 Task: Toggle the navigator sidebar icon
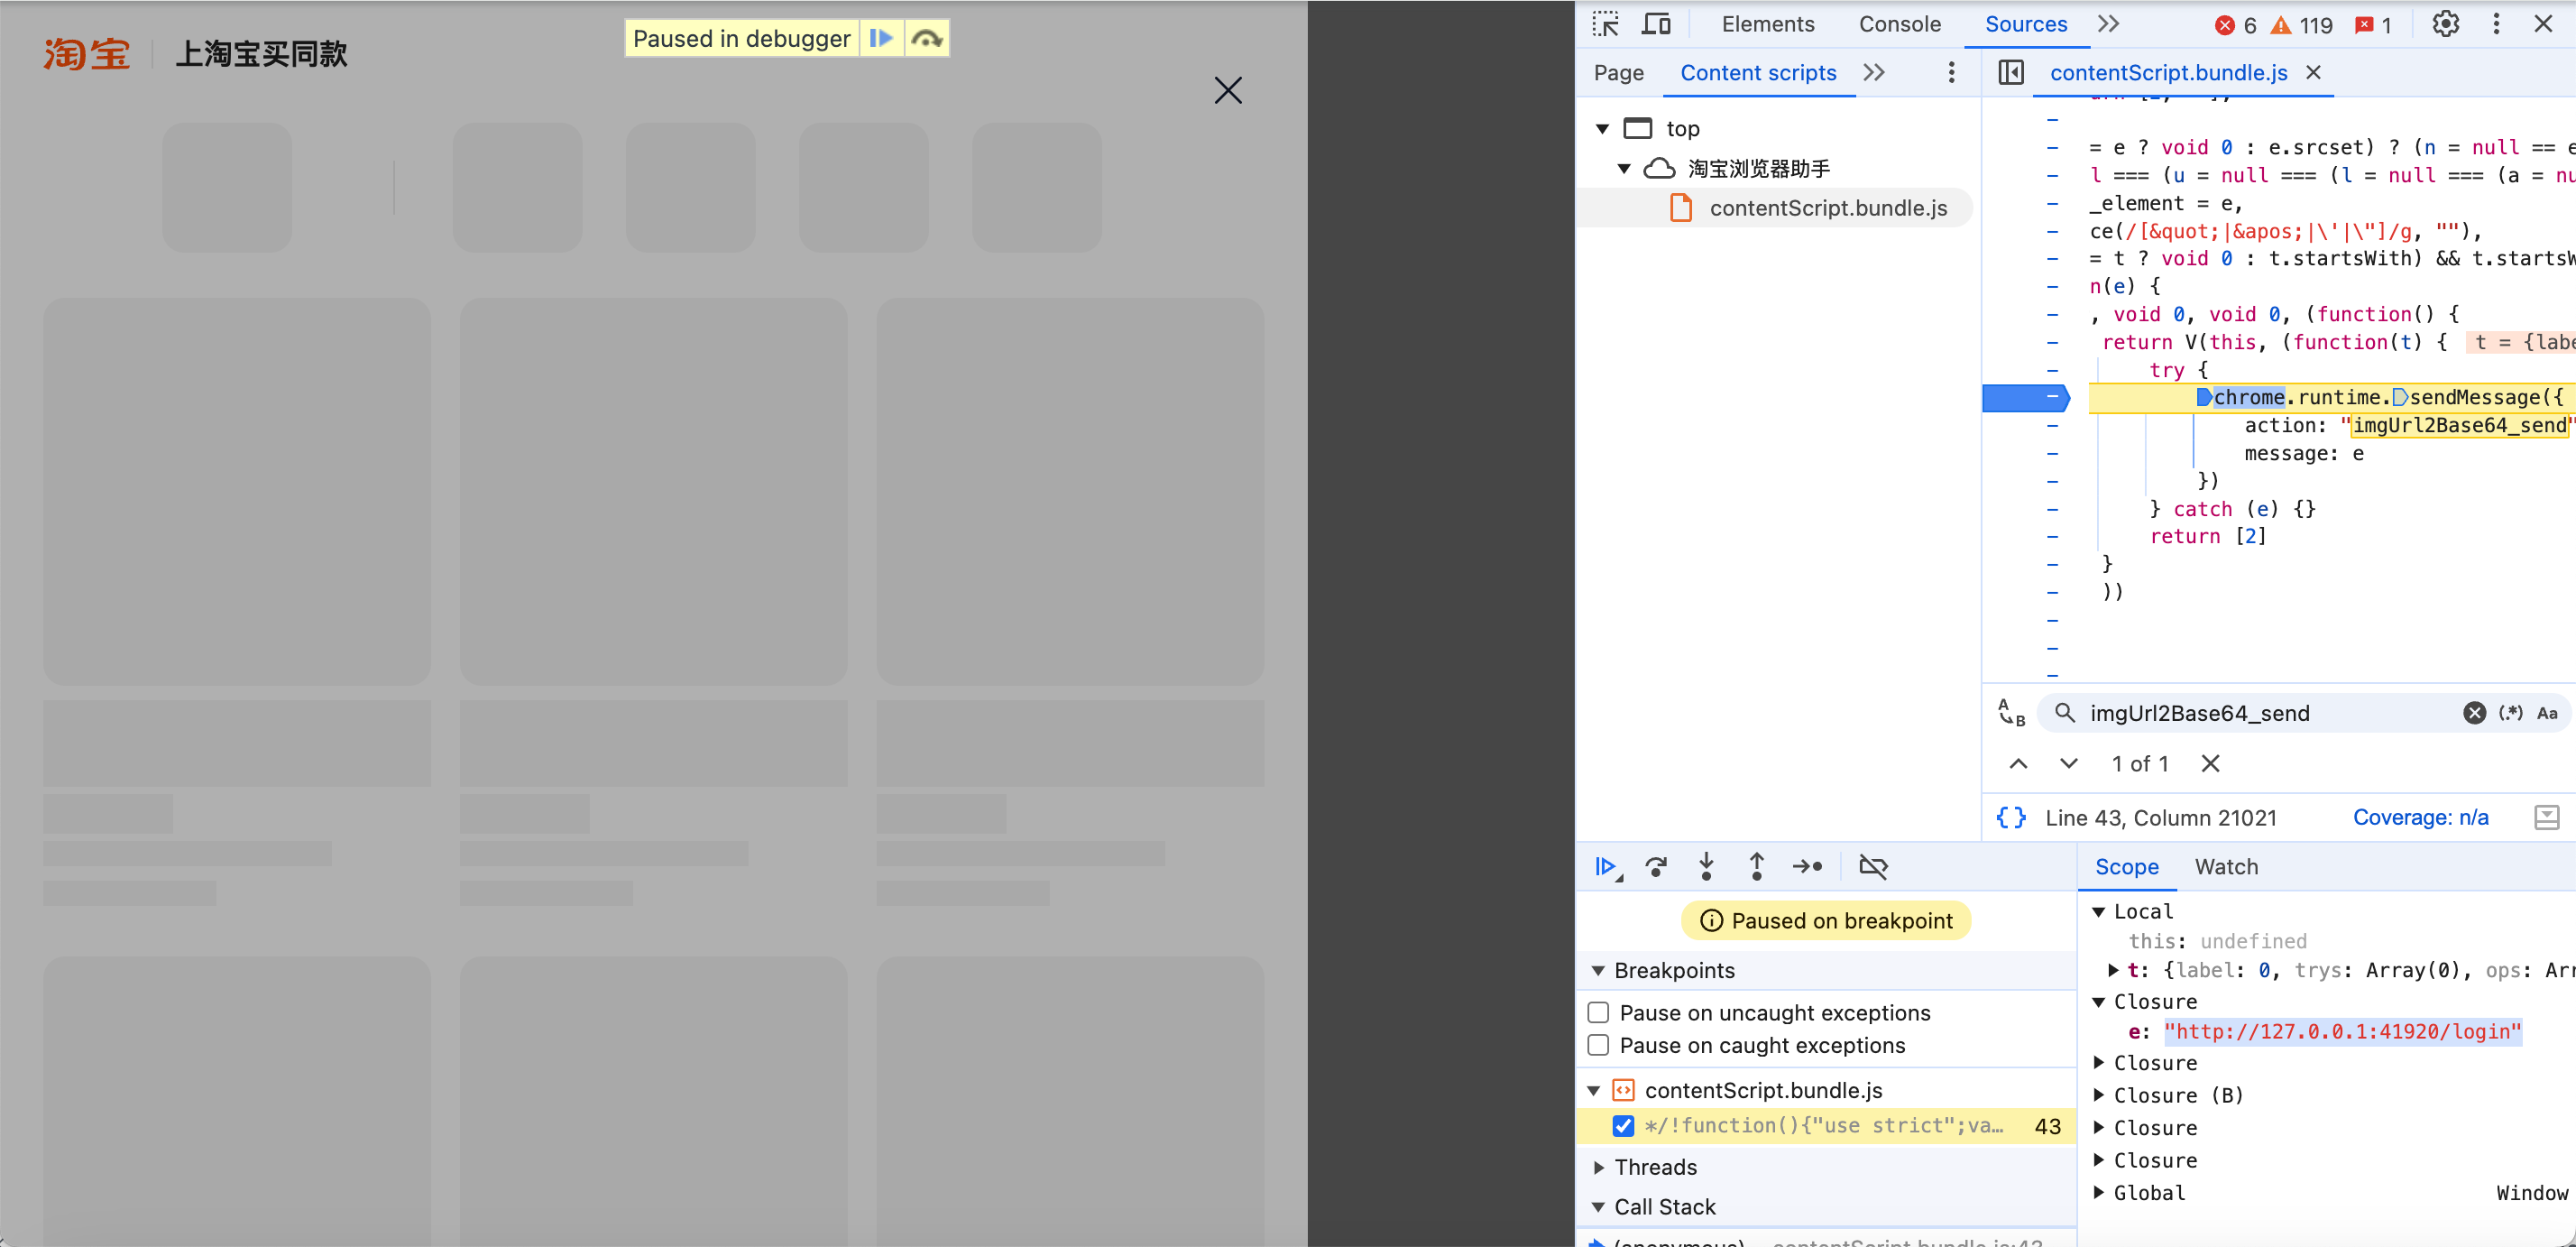coord(2011,72)
